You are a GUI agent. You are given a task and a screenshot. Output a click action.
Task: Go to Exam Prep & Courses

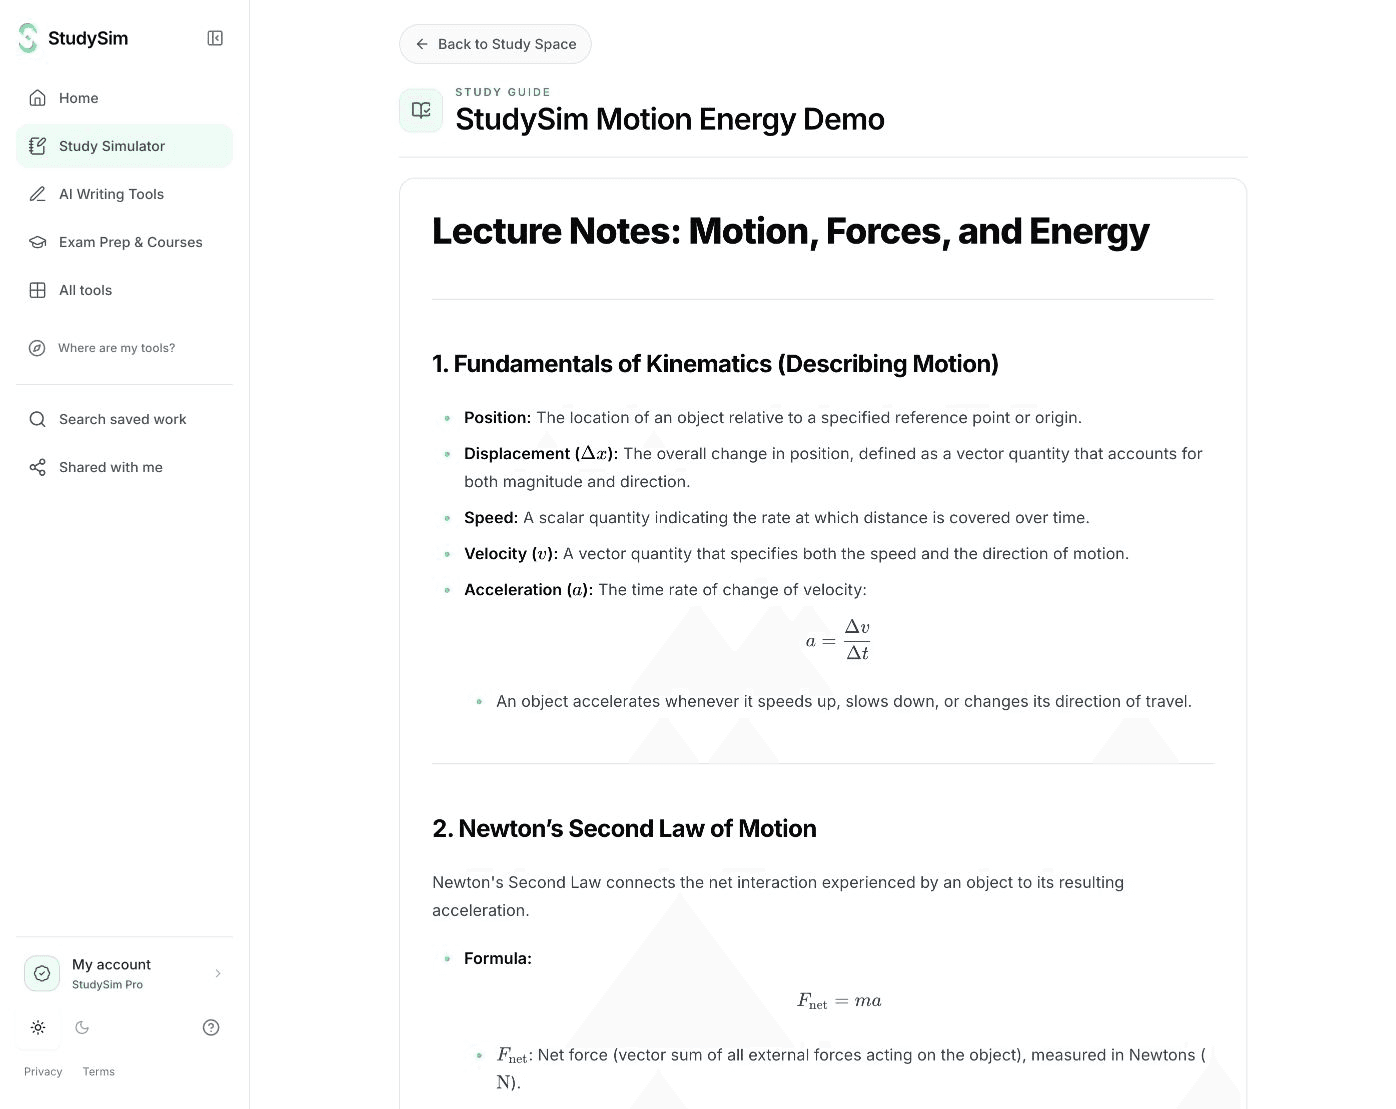click(x=124, y=242)
